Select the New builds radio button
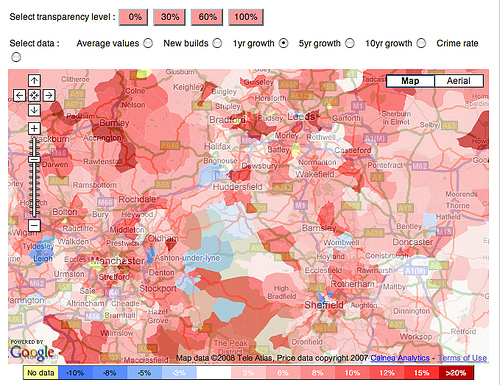This screenshot has width=500, height=385. [x=217, y=43]
